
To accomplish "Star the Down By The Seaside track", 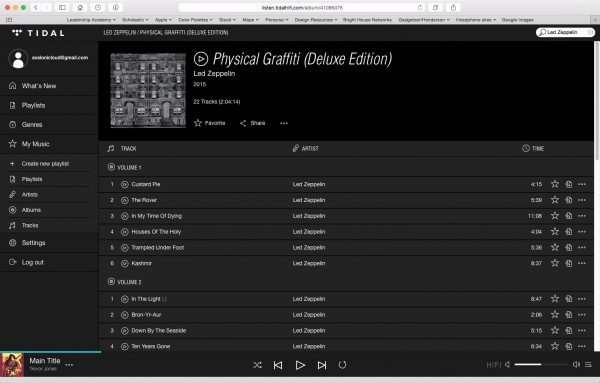I will pos(554,331).
